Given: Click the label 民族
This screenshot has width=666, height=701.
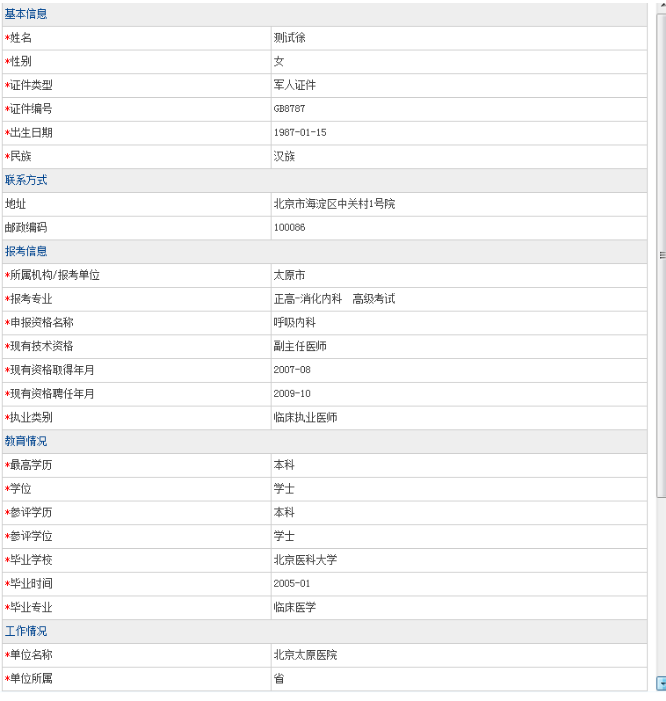Looking at the screenshot, I should (21, 156).
